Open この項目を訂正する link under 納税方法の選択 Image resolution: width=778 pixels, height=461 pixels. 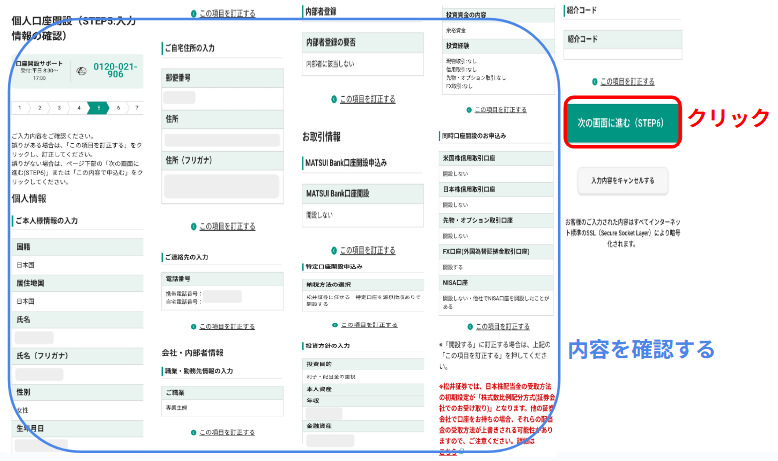[370, 325]
